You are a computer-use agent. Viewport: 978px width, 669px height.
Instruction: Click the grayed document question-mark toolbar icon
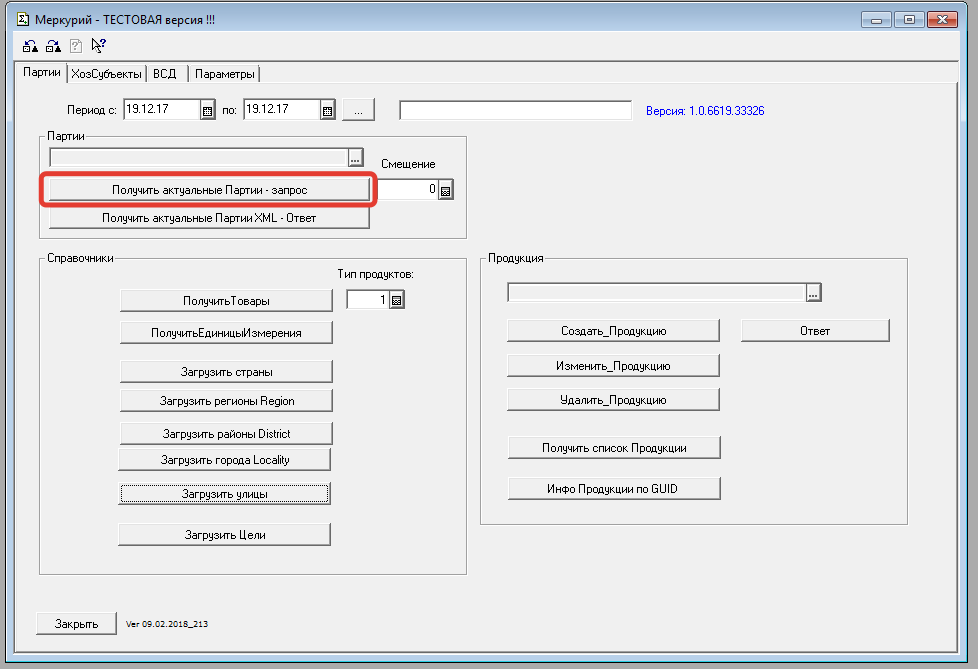[x=75, y=46]
